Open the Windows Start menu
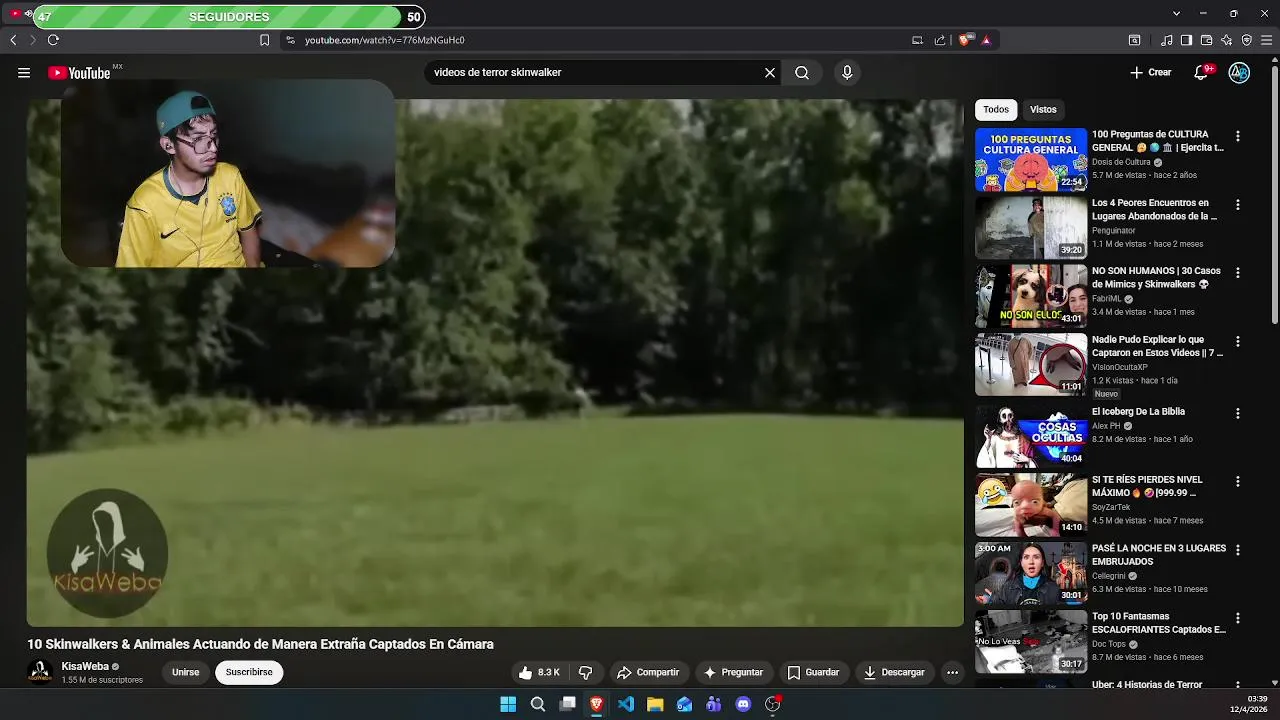Image resolution: width=1280 pixels, height=720 pixels. pyautogui.click(x=508, y=704)
